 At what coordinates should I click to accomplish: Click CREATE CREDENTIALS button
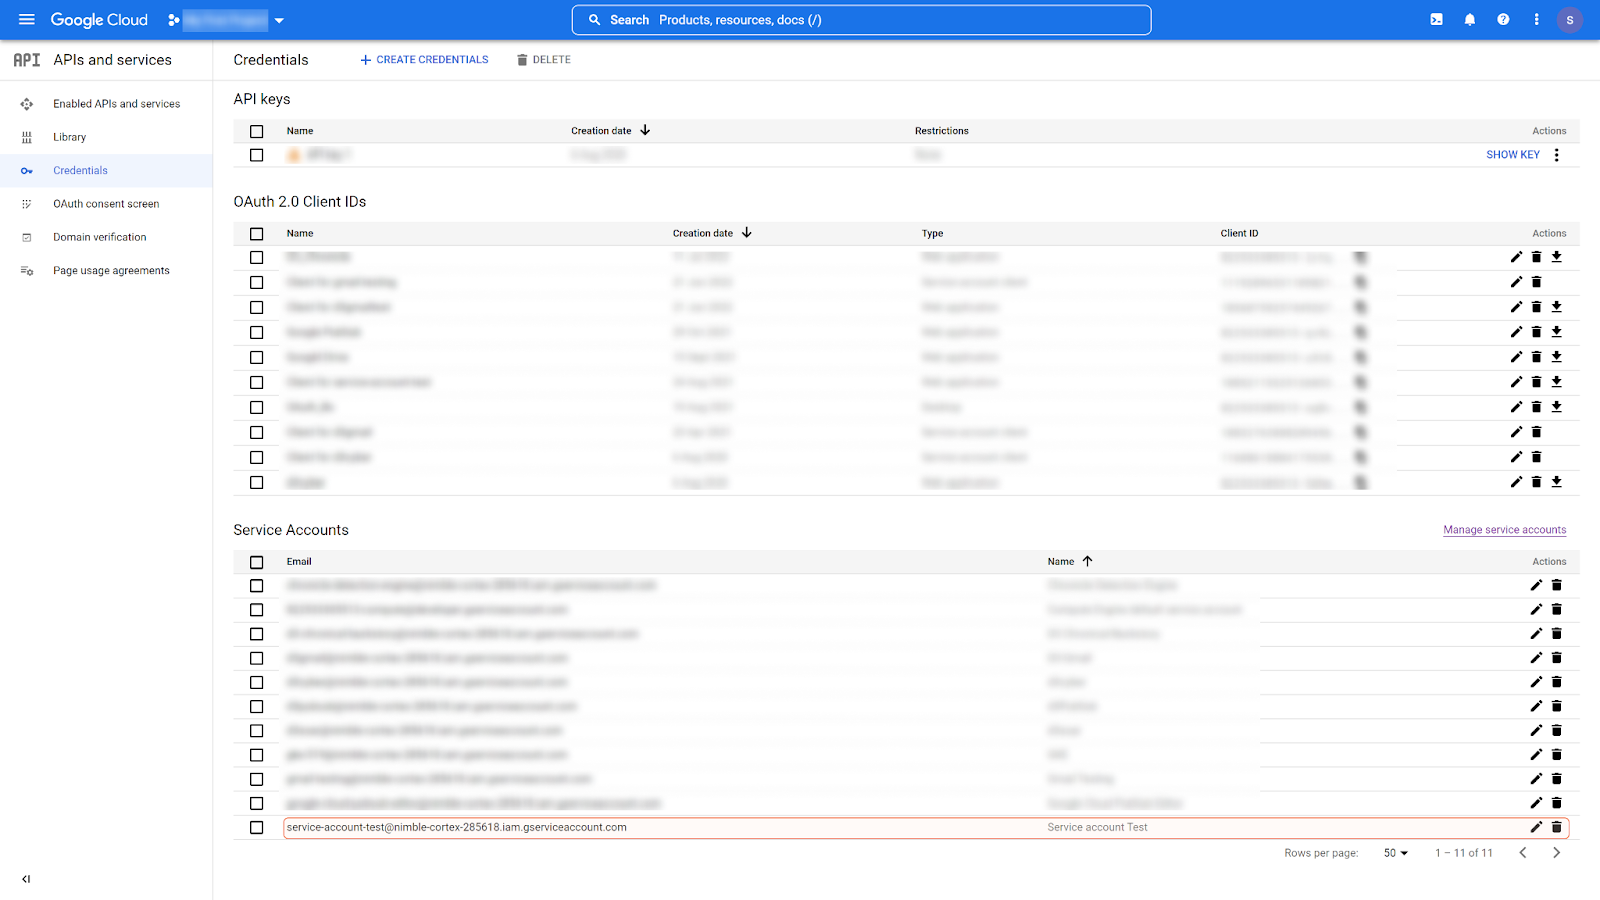(x=424, y=60)
